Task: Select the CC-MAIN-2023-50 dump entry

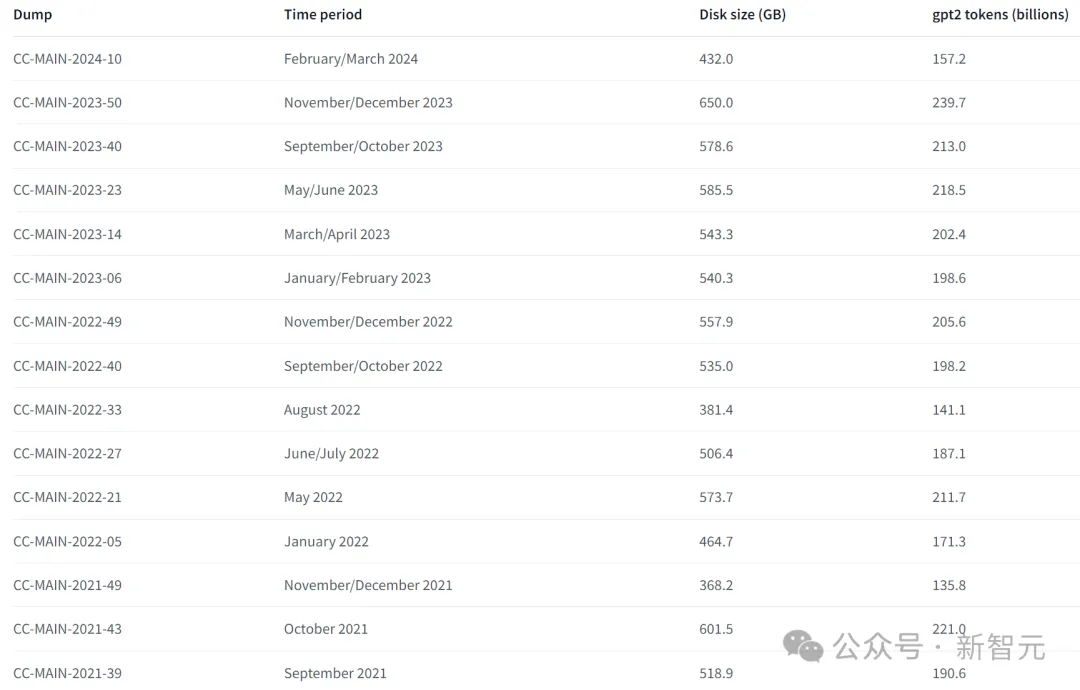Action: [x=68, y=103]
